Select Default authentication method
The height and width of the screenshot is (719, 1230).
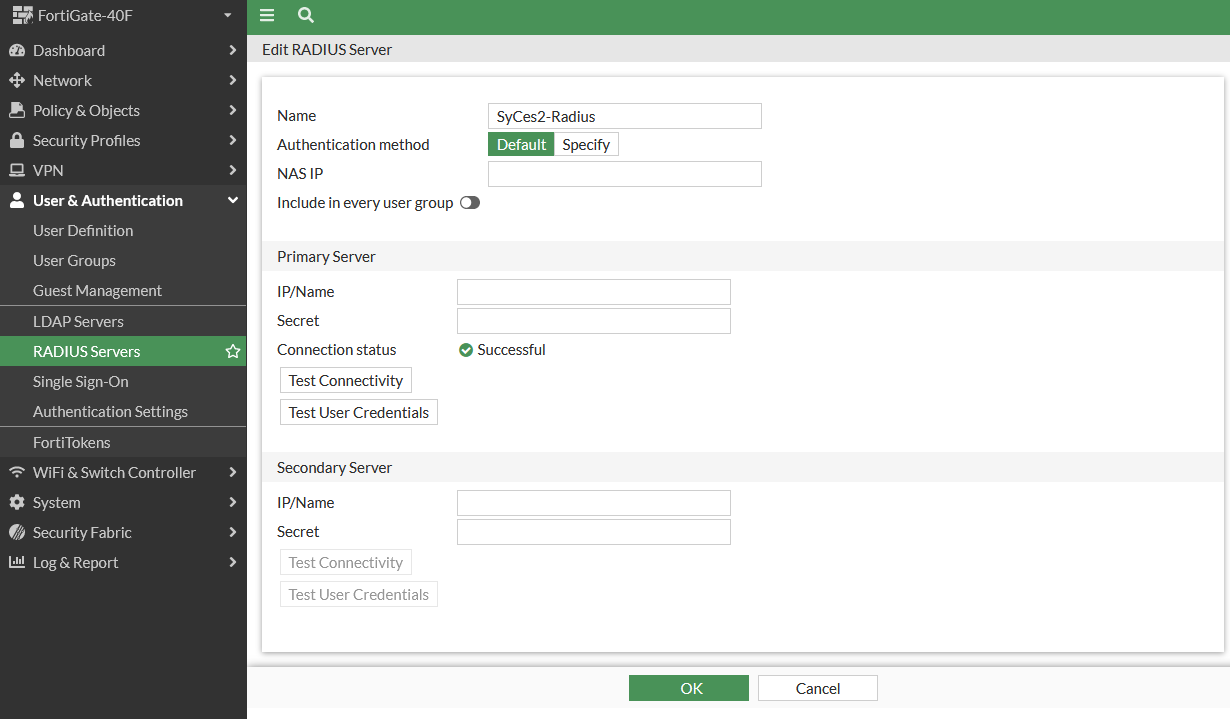(x=521, y=144)
